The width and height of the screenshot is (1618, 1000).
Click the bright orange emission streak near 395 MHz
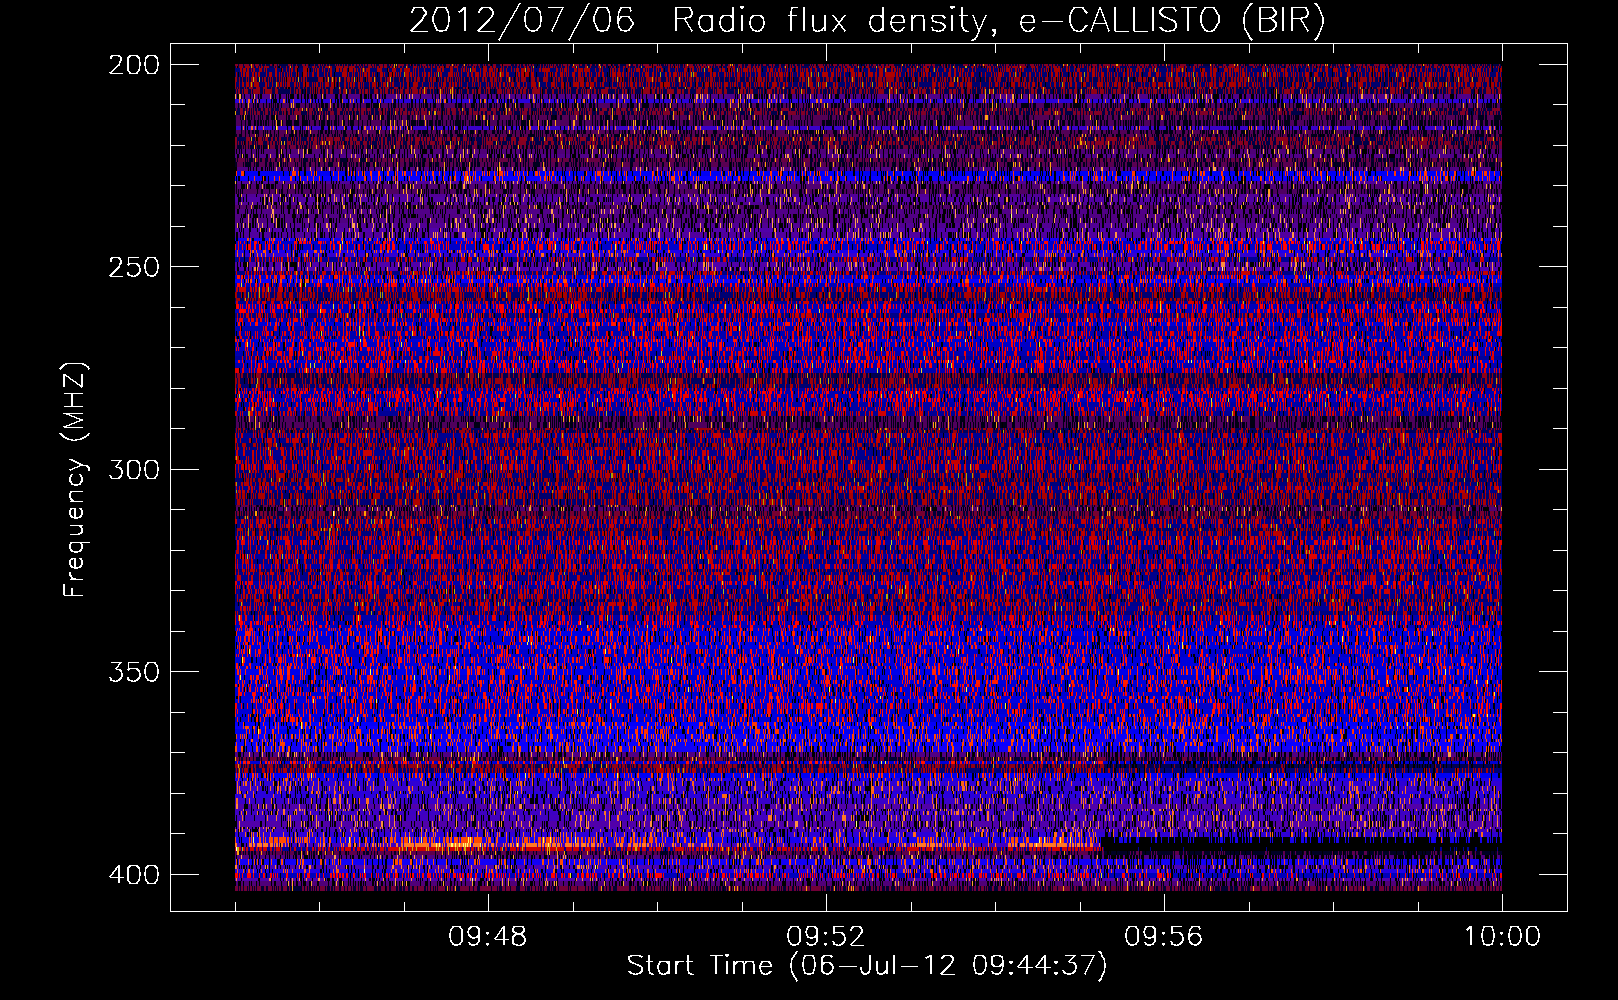pyautogui.click(x=668, y=846)
